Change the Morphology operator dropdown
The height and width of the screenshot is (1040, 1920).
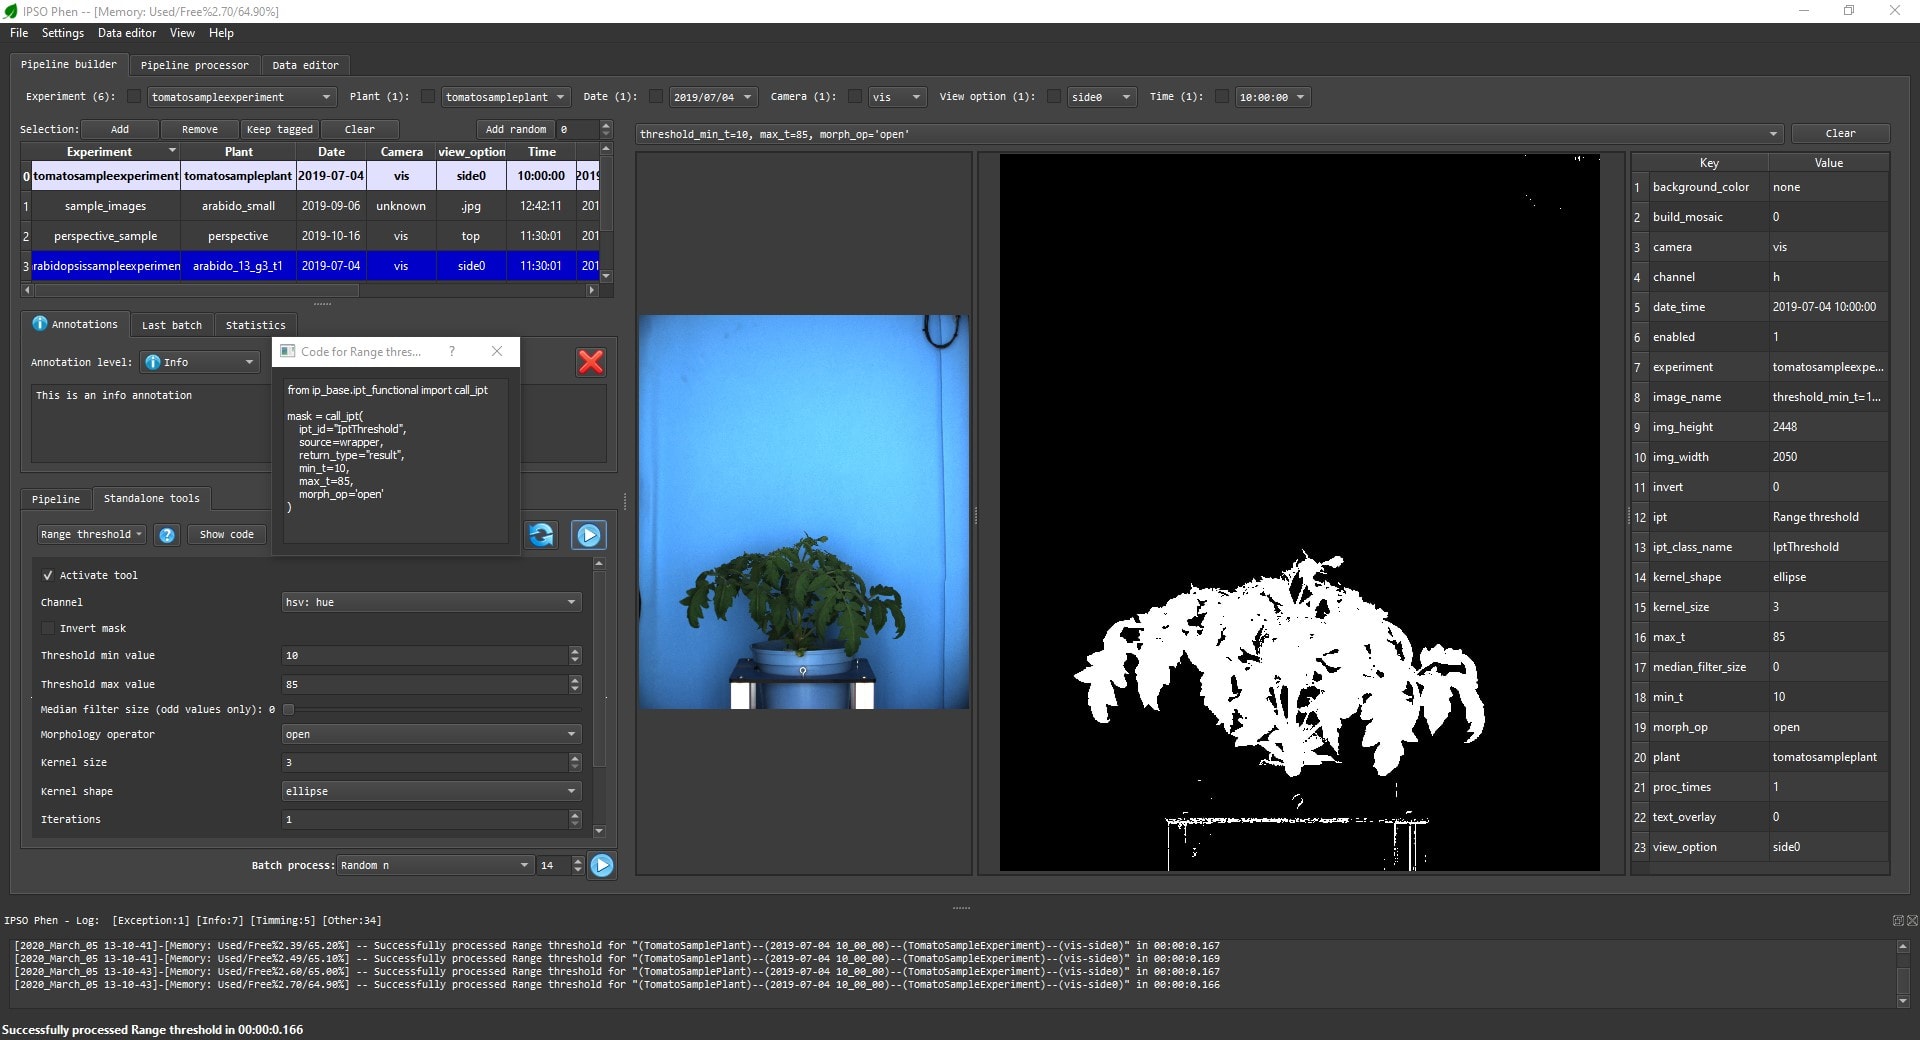[x=430, y=734]
